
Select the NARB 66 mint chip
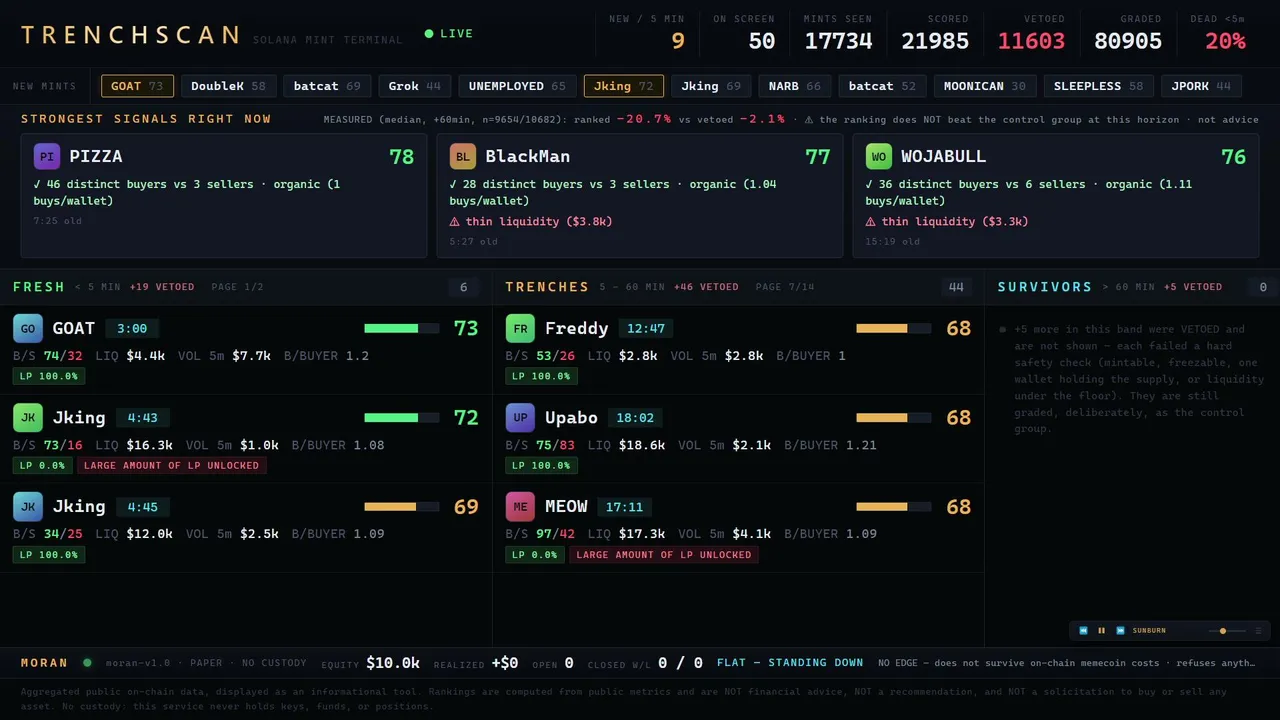(795, 86)
